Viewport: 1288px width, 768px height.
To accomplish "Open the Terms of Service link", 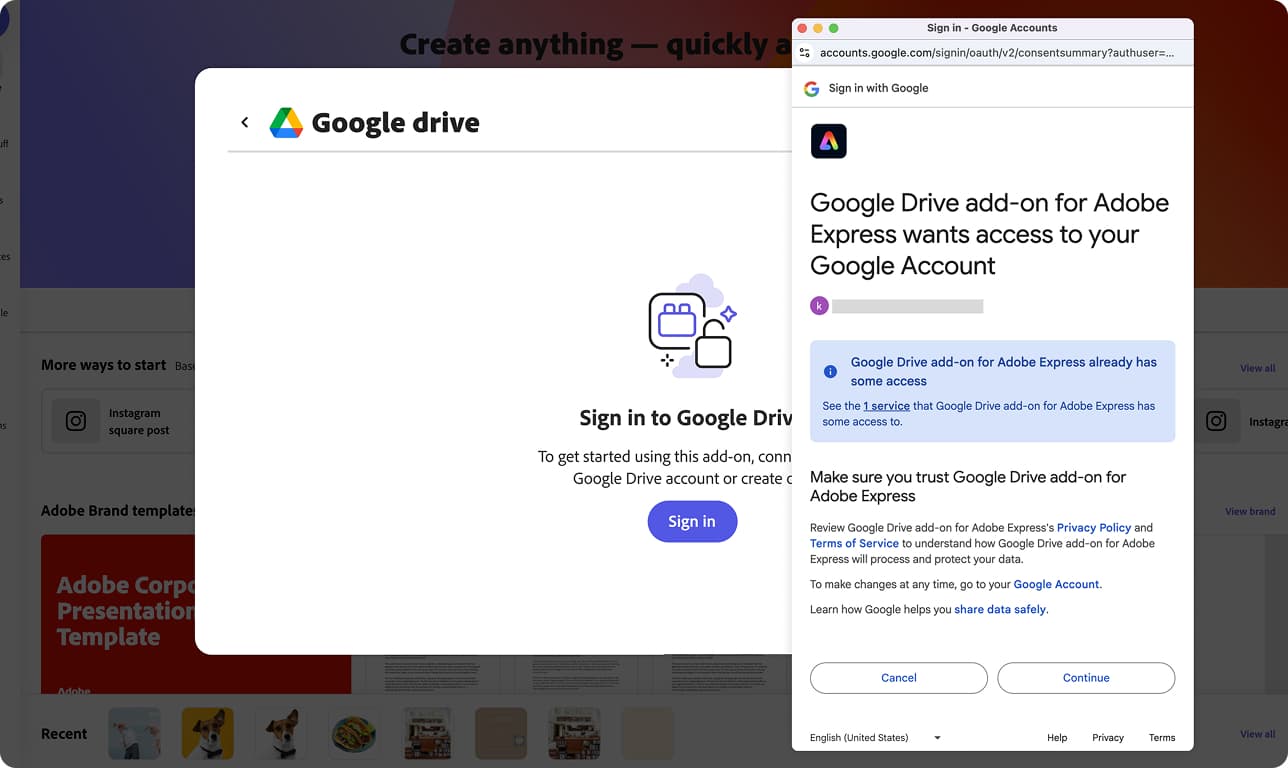I will click(854, 543).
